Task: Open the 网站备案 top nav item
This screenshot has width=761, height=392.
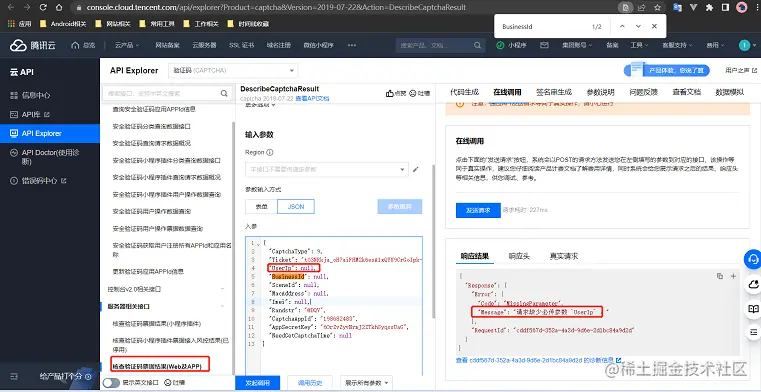Action: coord(167,45)
